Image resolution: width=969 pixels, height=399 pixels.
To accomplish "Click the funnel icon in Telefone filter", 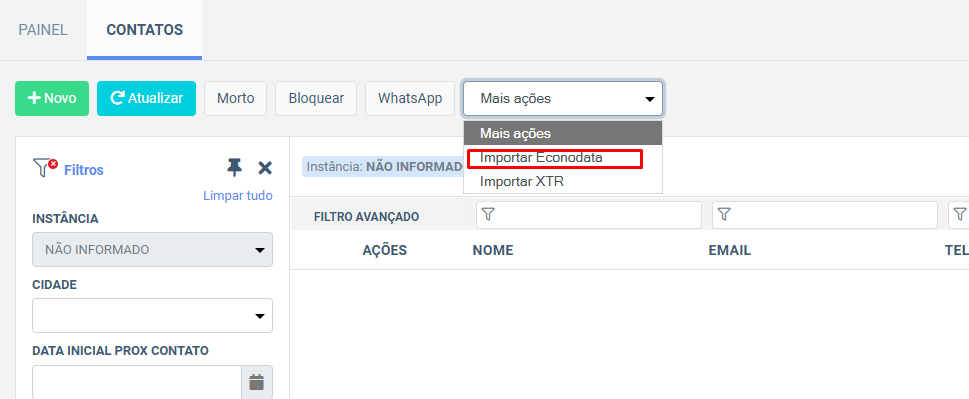I will [x=959, y=214].
